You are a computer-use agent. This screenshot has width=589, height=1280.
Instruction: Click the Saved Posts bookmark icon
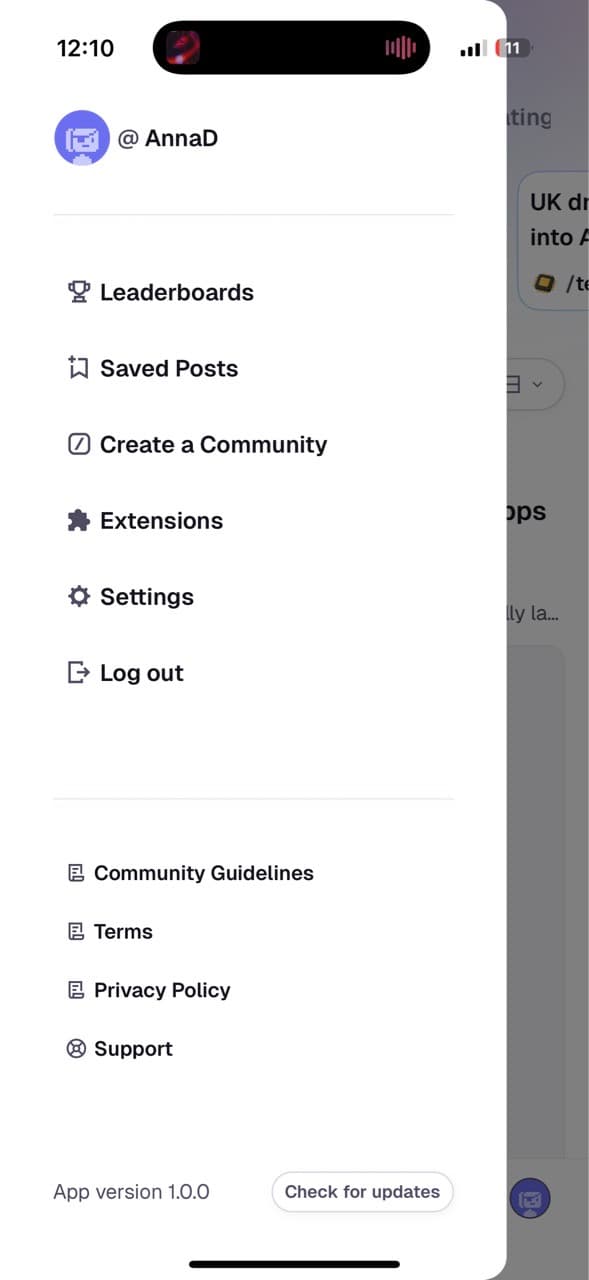79,368
